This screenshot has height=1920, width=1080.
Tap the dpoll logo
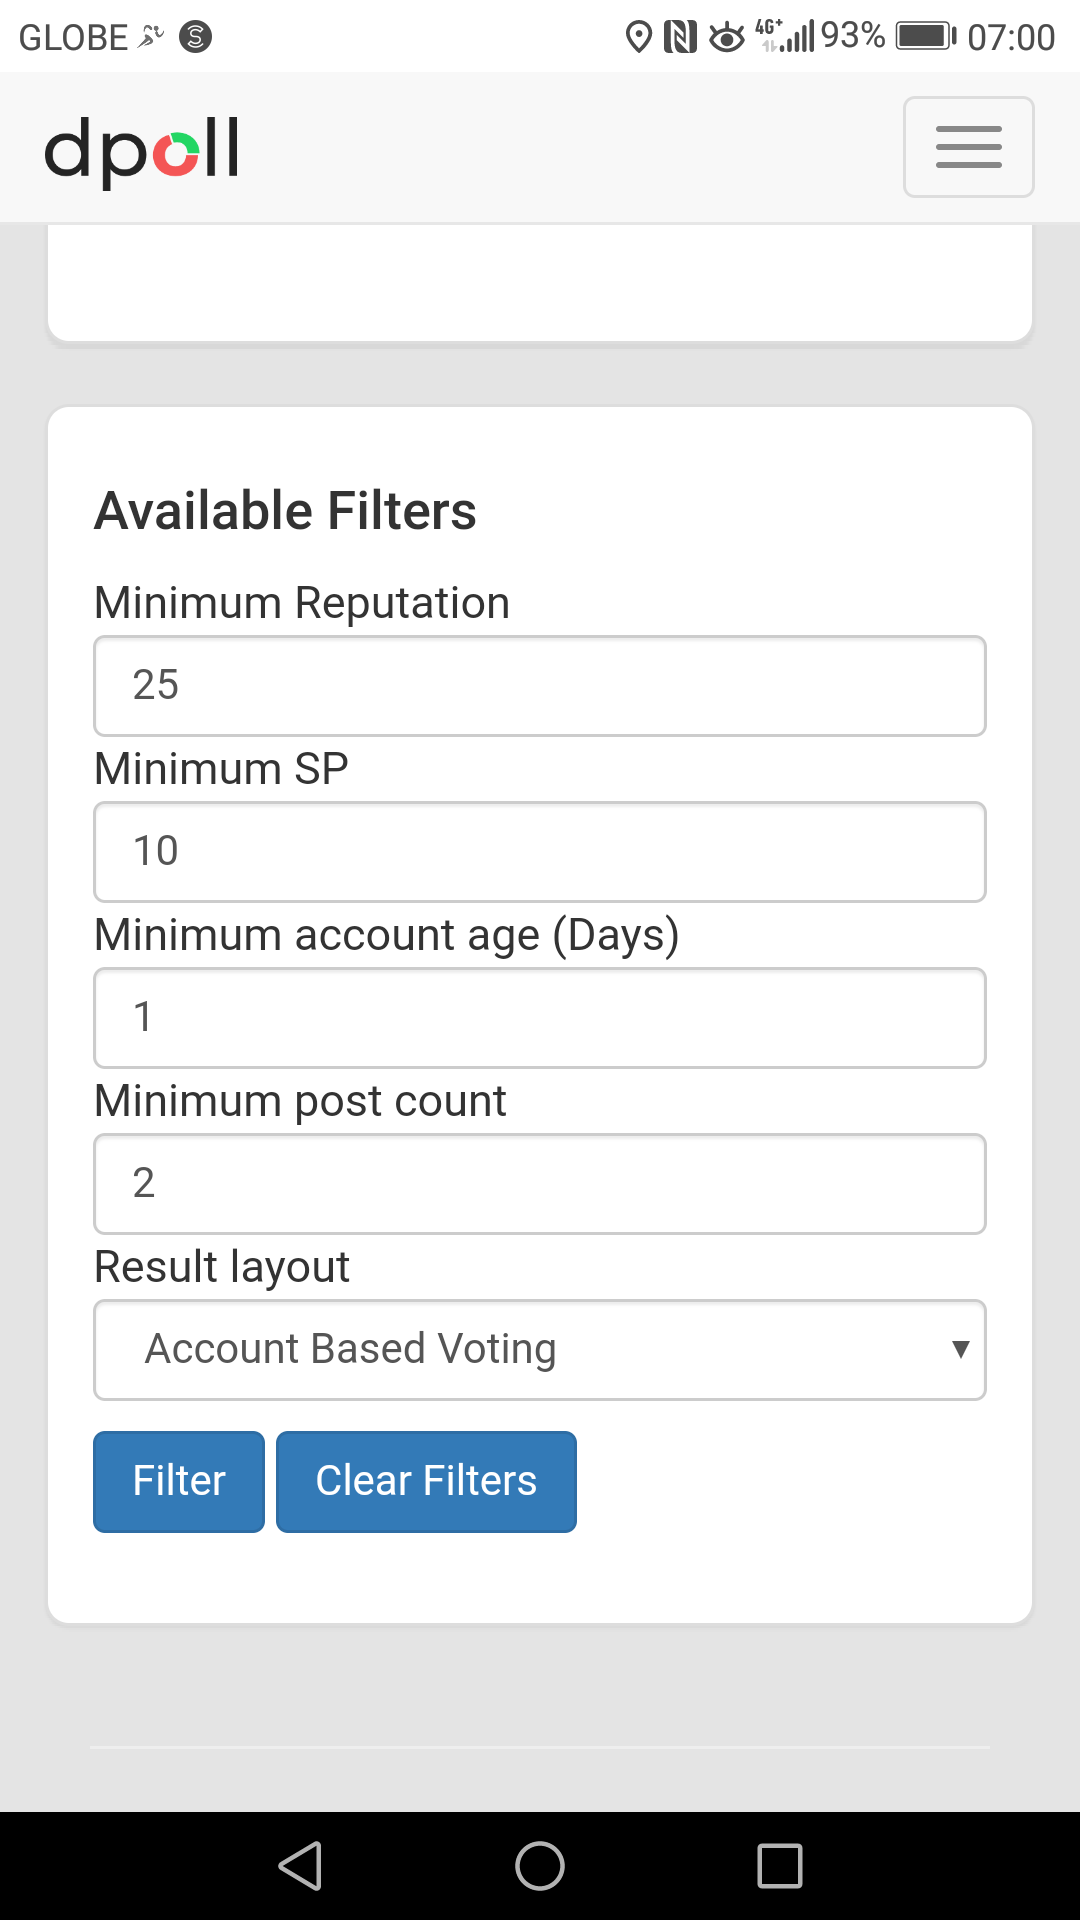tap(141, 149)
